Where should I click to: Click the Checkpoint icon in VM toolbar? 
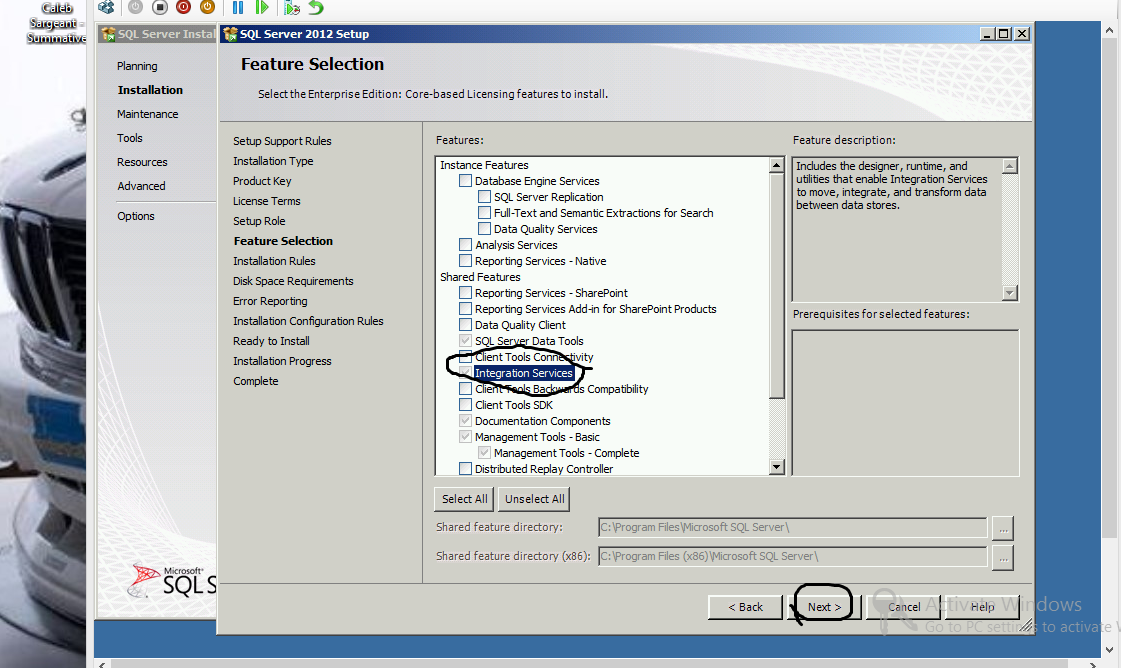(291, 7)
